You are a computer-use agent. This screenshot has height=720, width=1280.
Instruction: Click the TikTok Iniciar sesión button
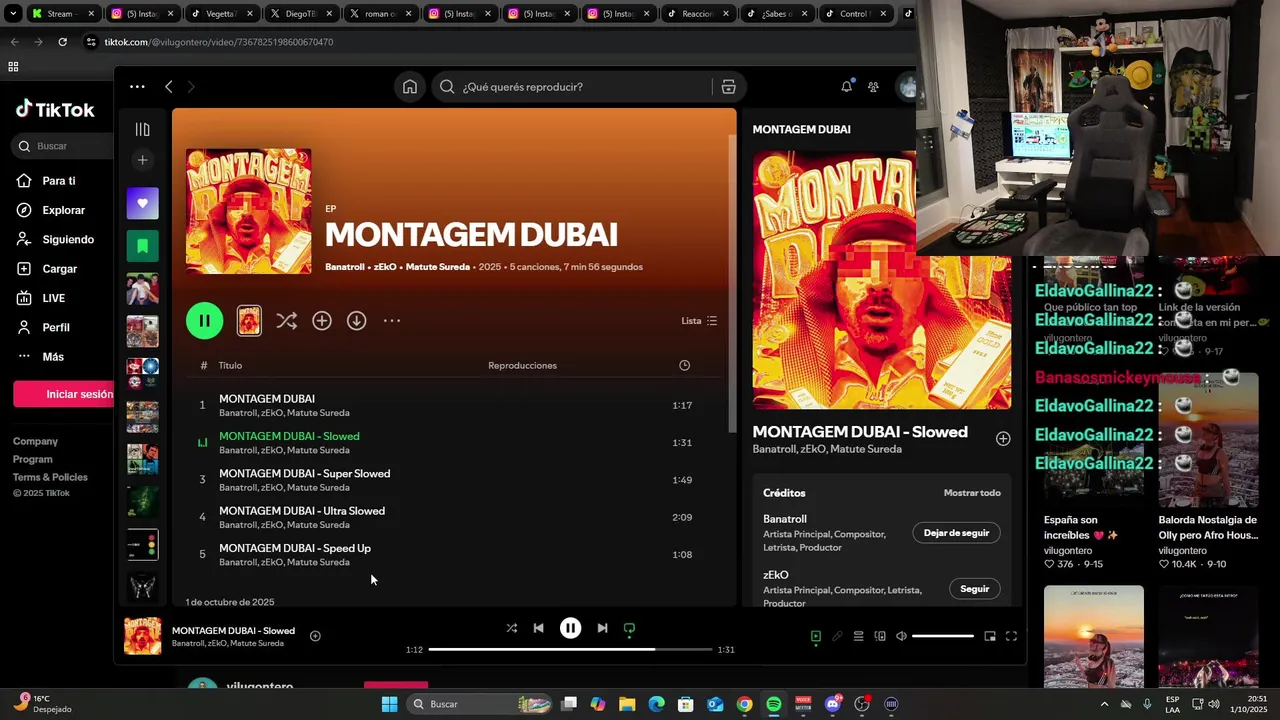63,394
